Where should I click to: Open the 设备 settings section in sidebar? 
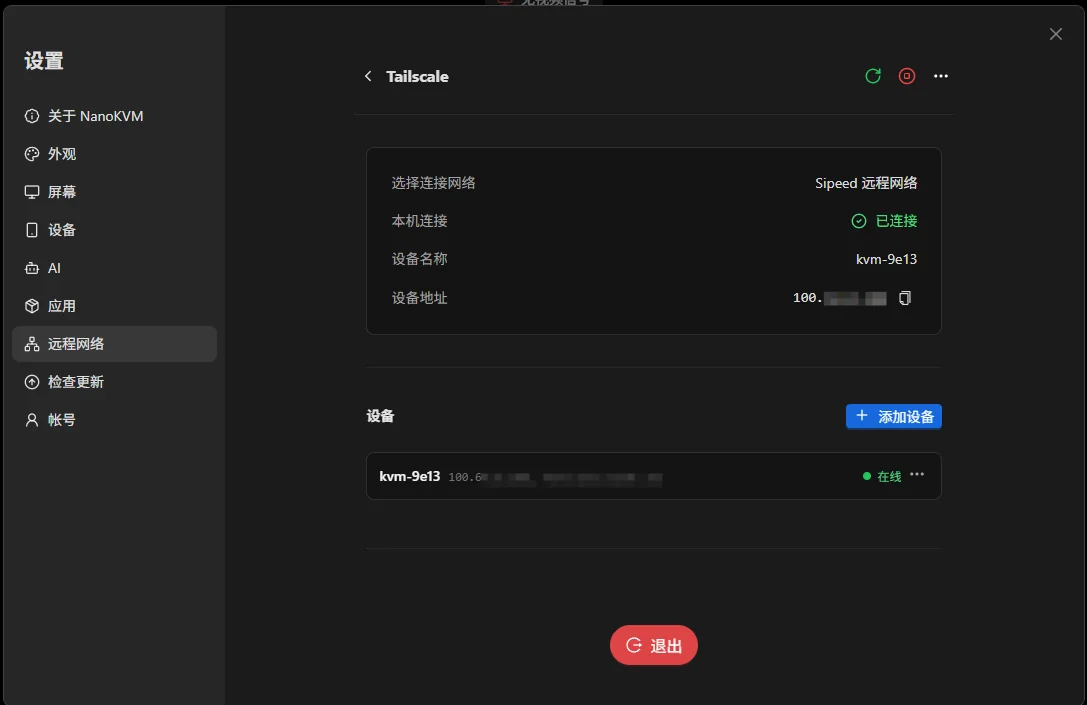click(114, 230)
